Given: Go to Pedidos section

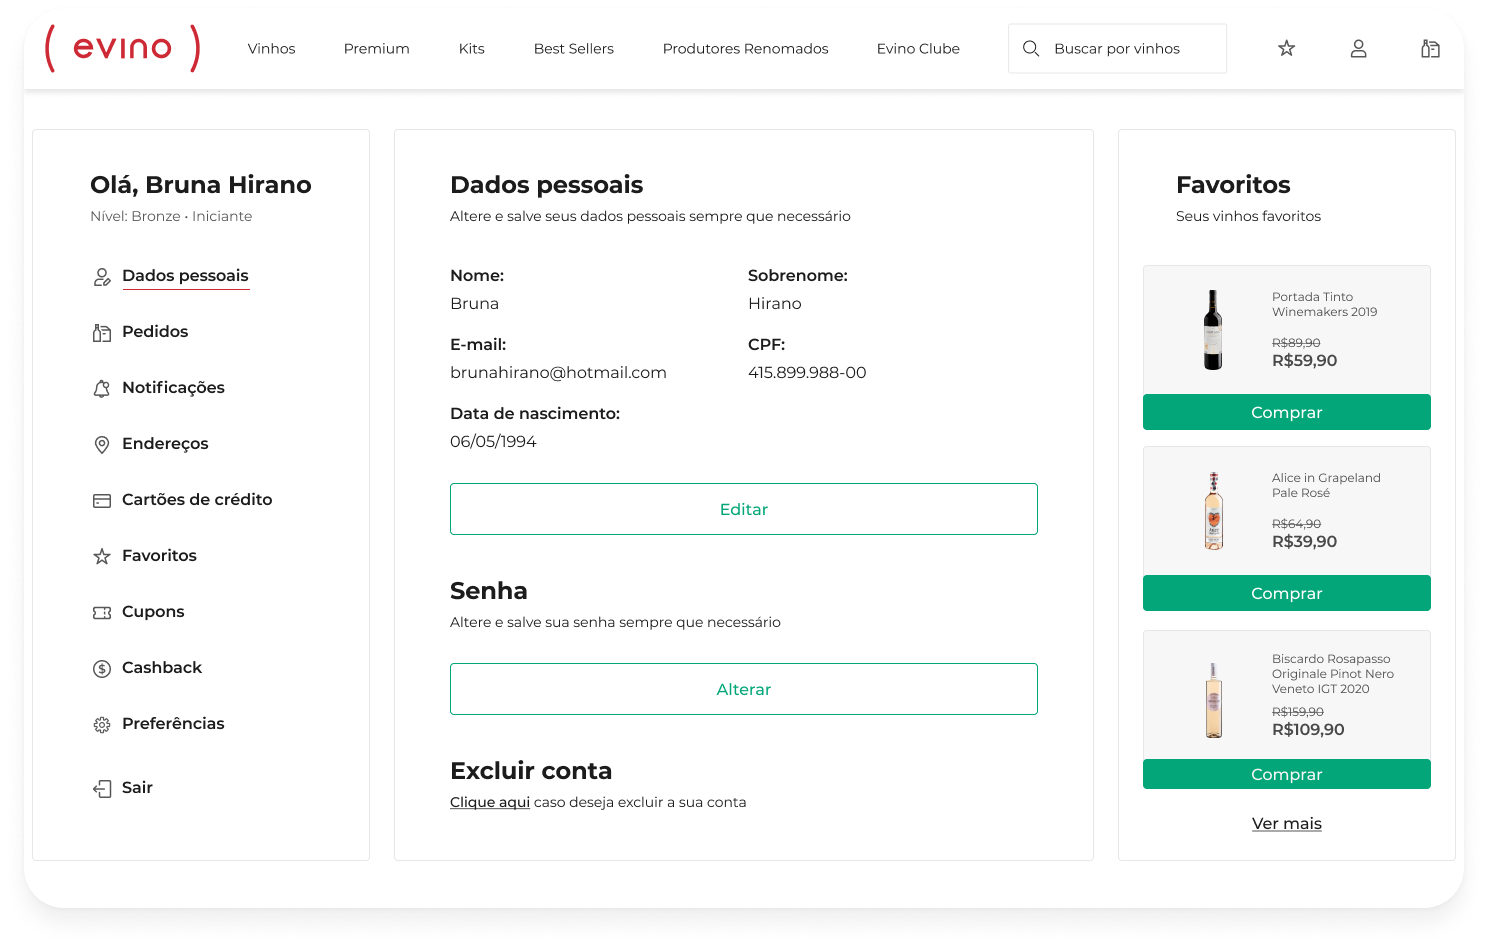Looking at the screenshot, I should coord(155,332).
